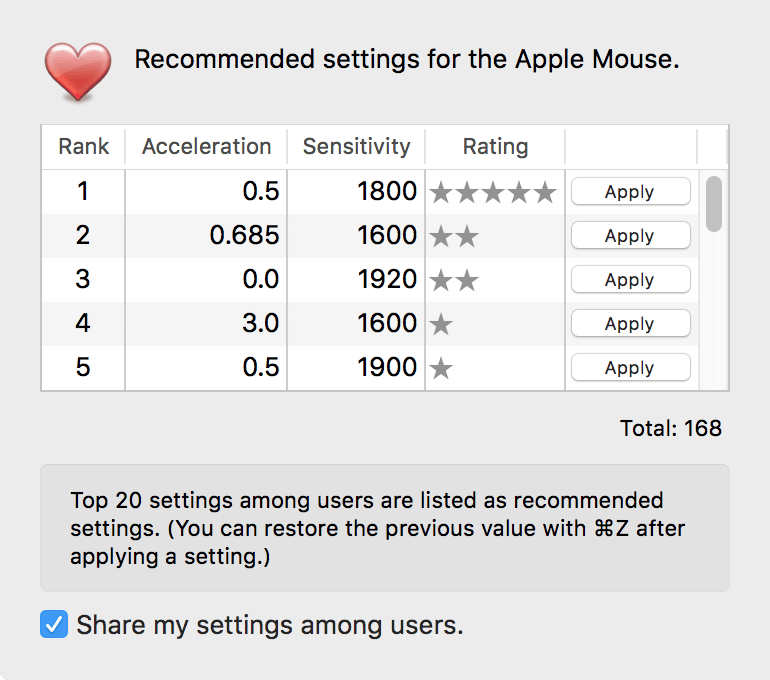Select the row with rank 1
The width and height of the screenshot is (770, 680).
pyautogui.click(x=83, y=192)
